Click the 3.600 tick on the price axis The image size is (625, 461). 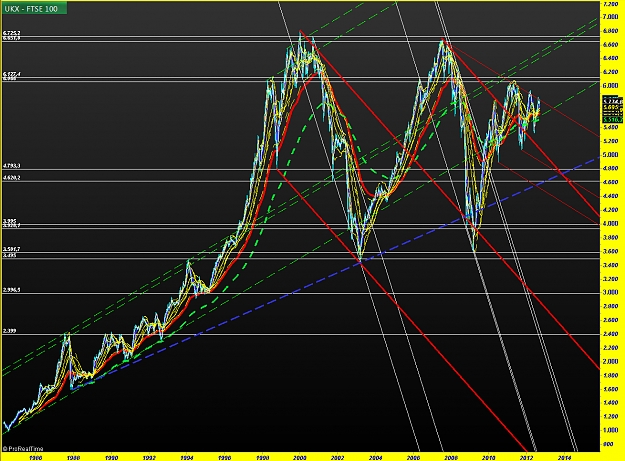pos(611,251)
